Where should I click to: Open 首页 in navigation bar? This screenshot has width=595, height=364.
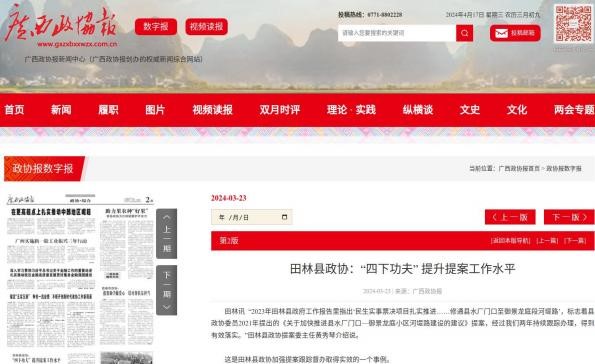14,110
